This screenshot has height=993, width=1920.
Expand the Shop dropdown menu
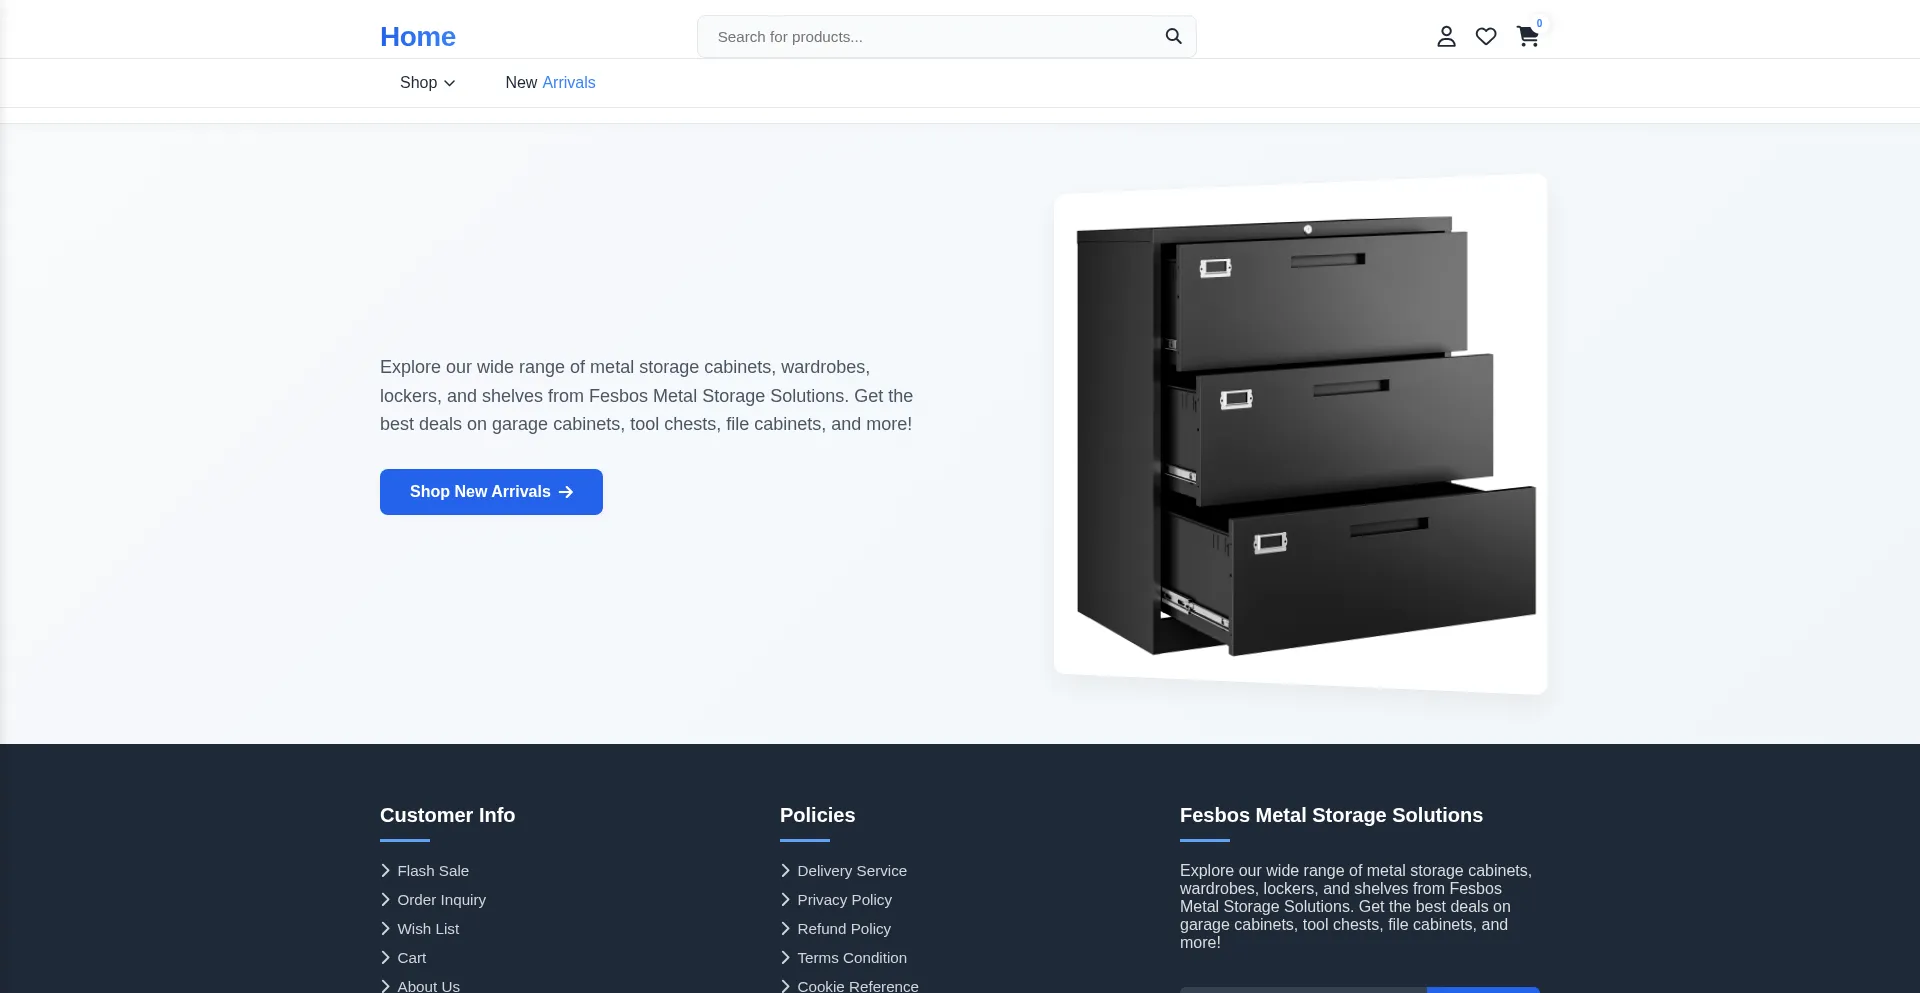(x=427, y=83)
